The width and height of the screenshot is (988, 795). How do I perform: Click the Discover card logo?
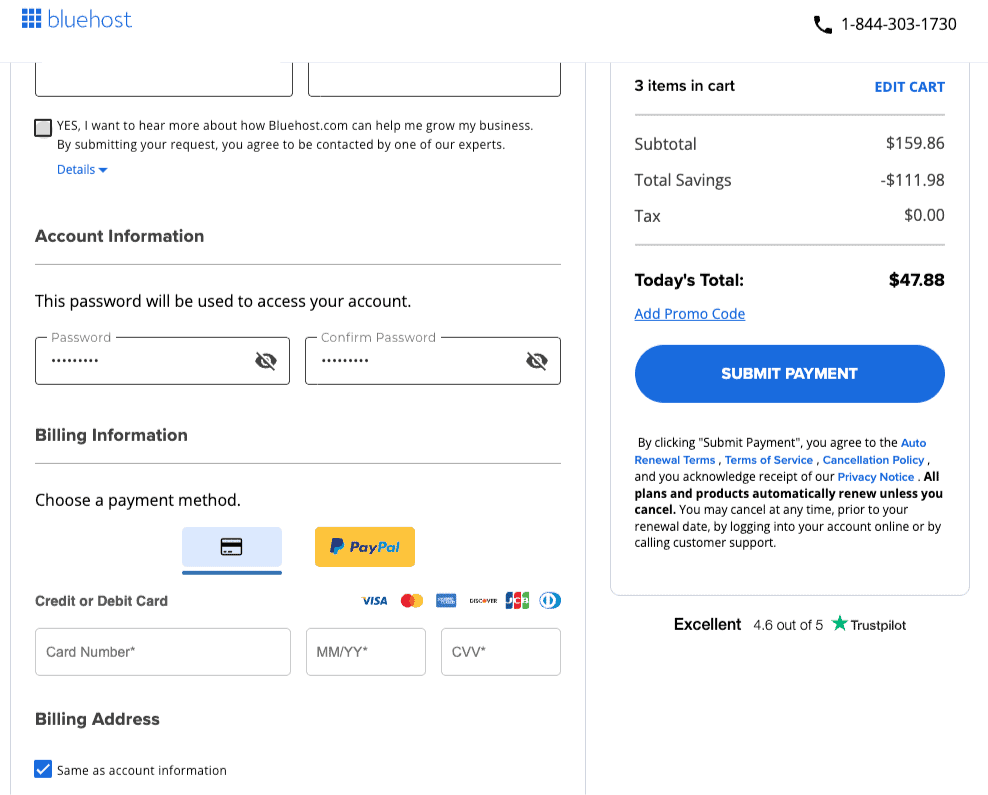tap(483, 601)
